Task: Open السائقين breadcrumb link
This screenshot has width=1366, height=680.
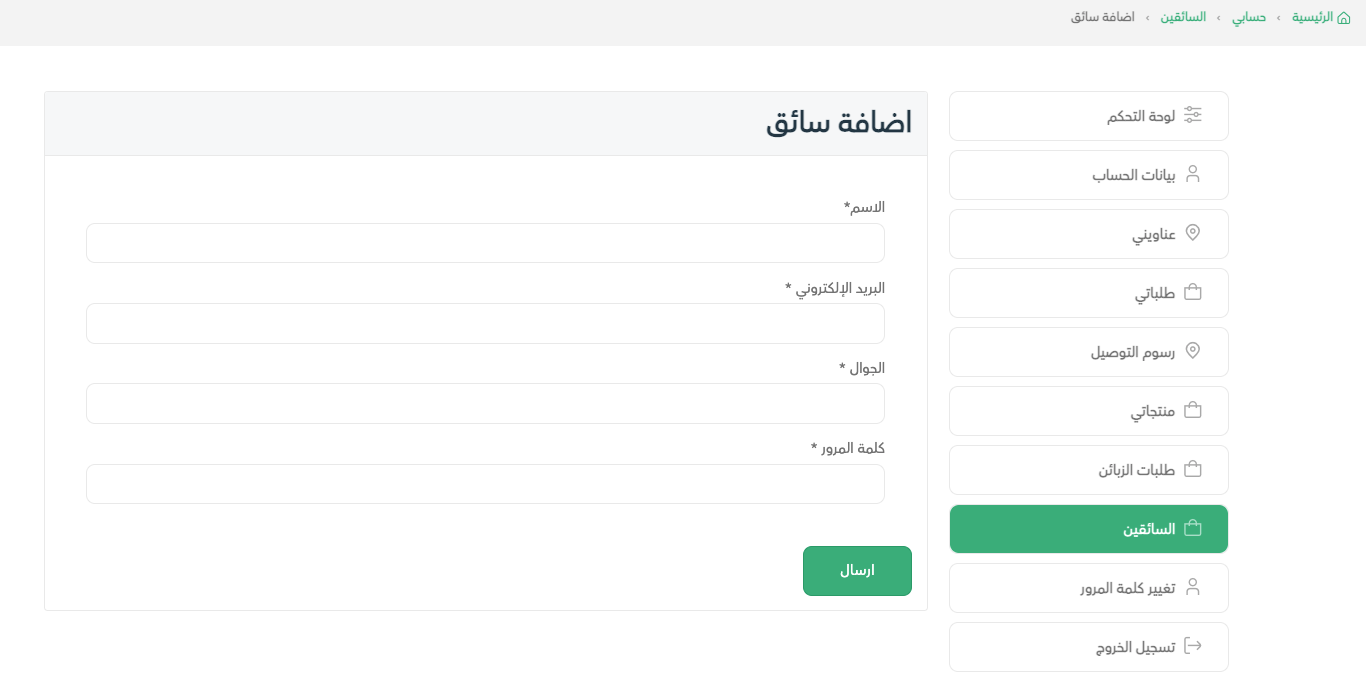Action: click(x=1183, y=18)
